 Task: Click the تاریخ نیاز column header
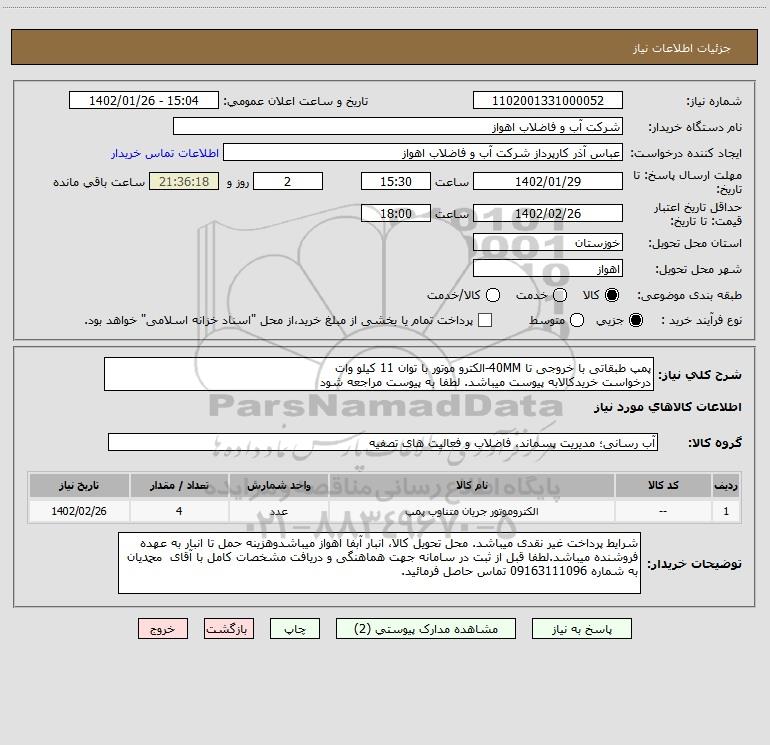tap(79, 486)
